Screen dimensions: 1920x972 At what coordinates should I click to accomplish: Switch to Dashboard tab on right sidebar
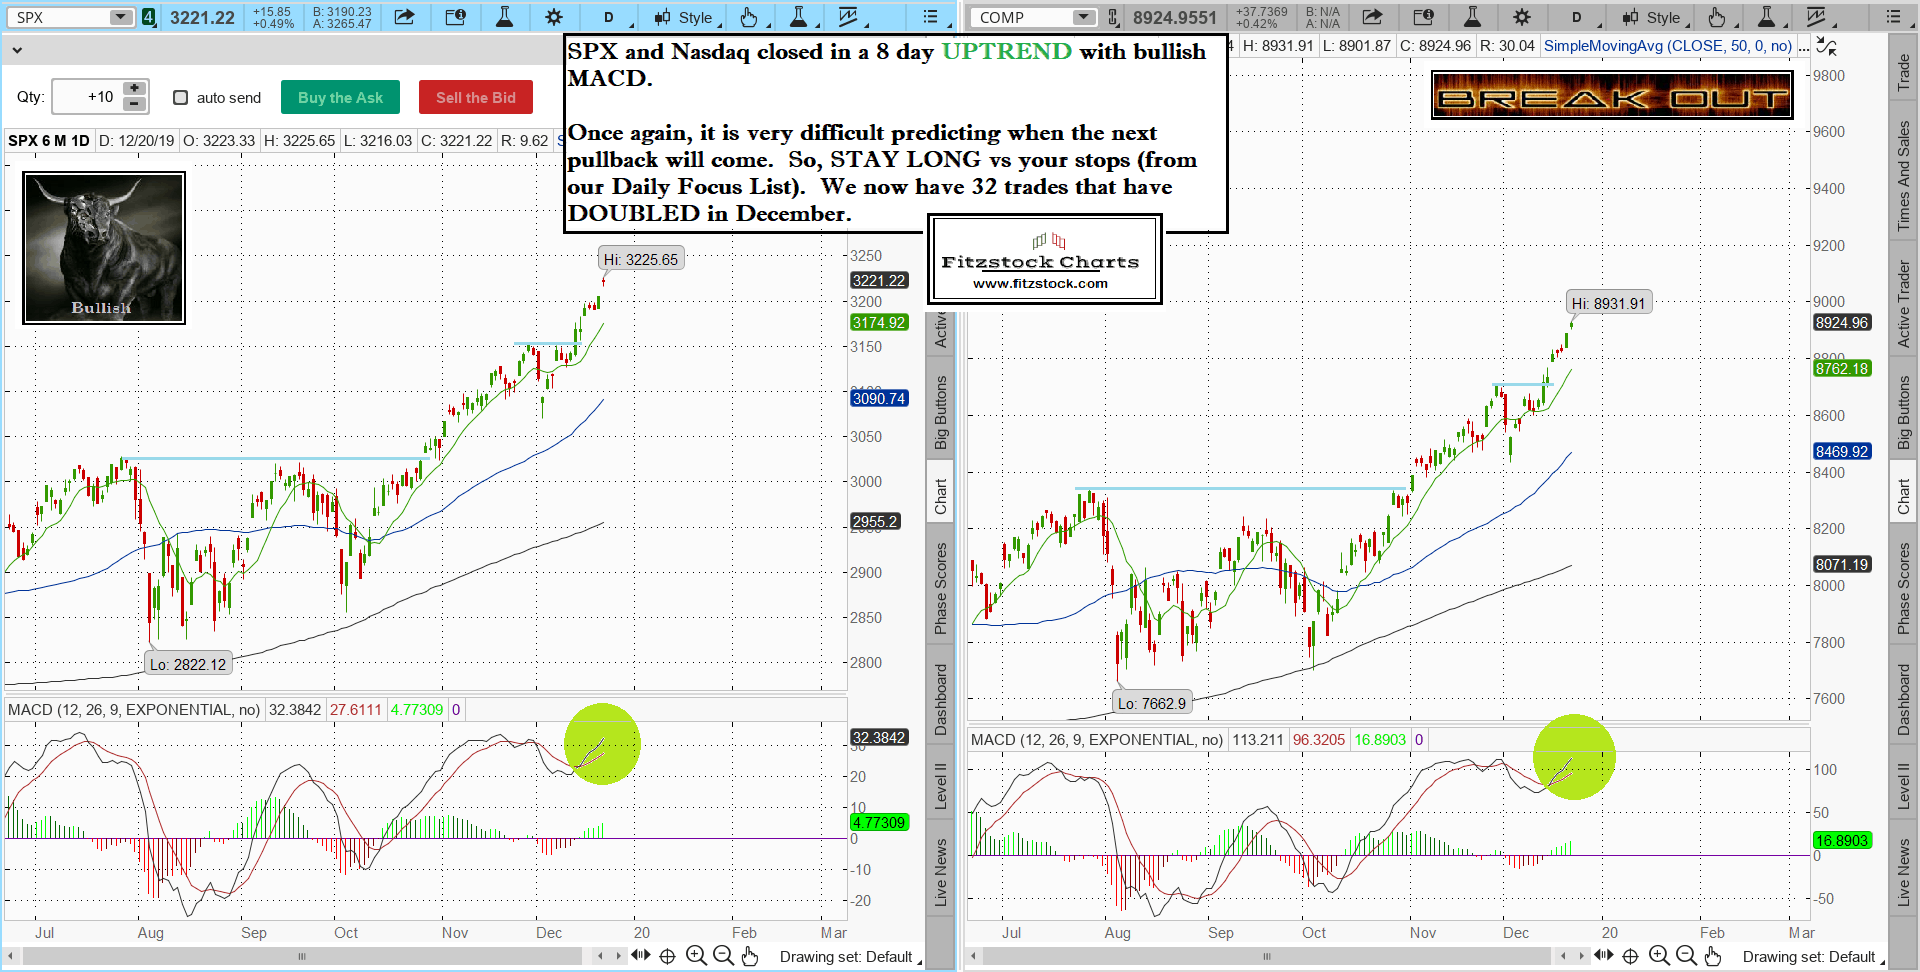1903,700
